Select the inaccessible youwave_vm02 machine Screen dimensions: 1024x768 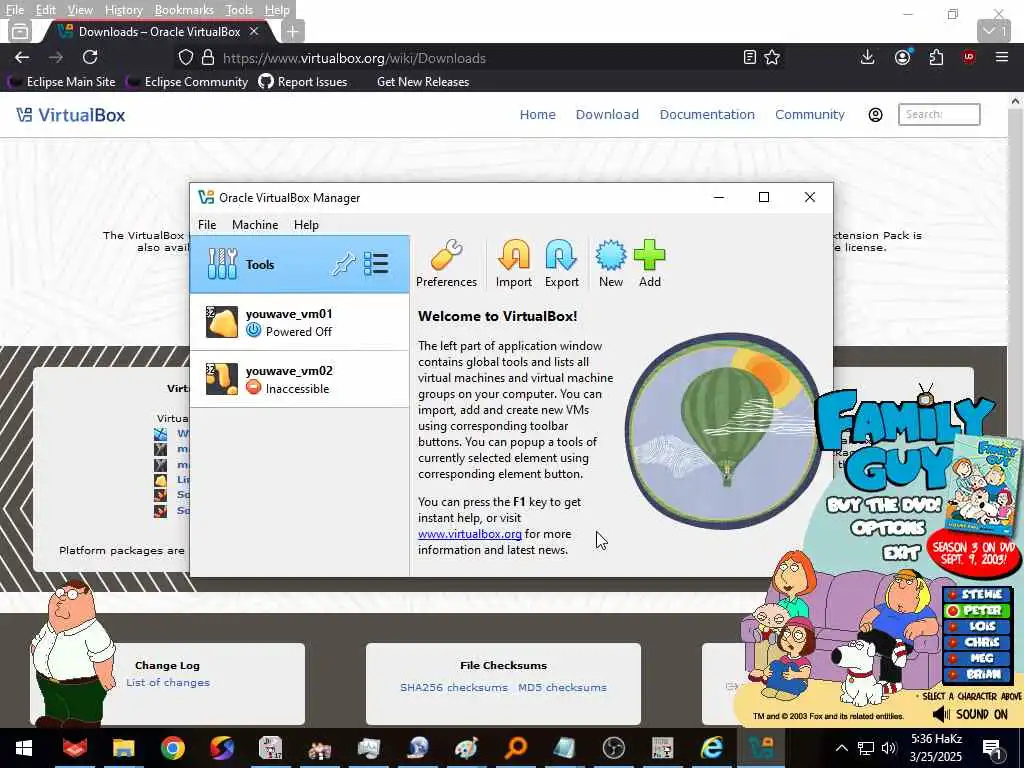coord(300,379)
